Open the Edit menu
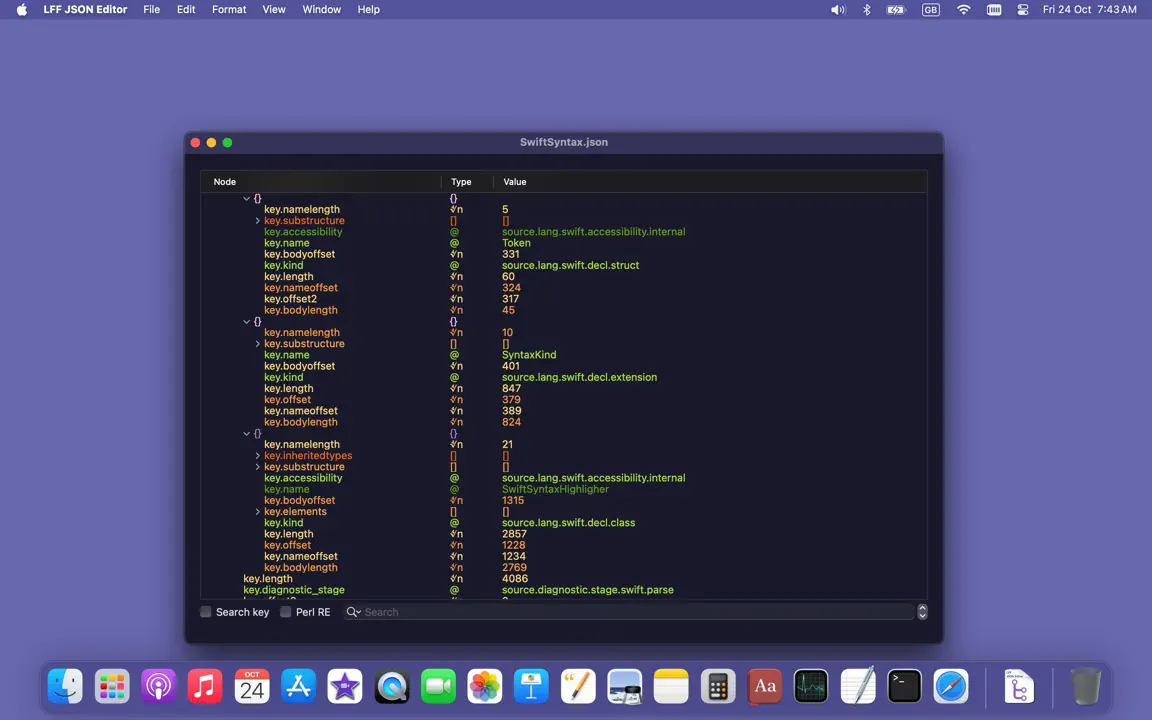 186,10
